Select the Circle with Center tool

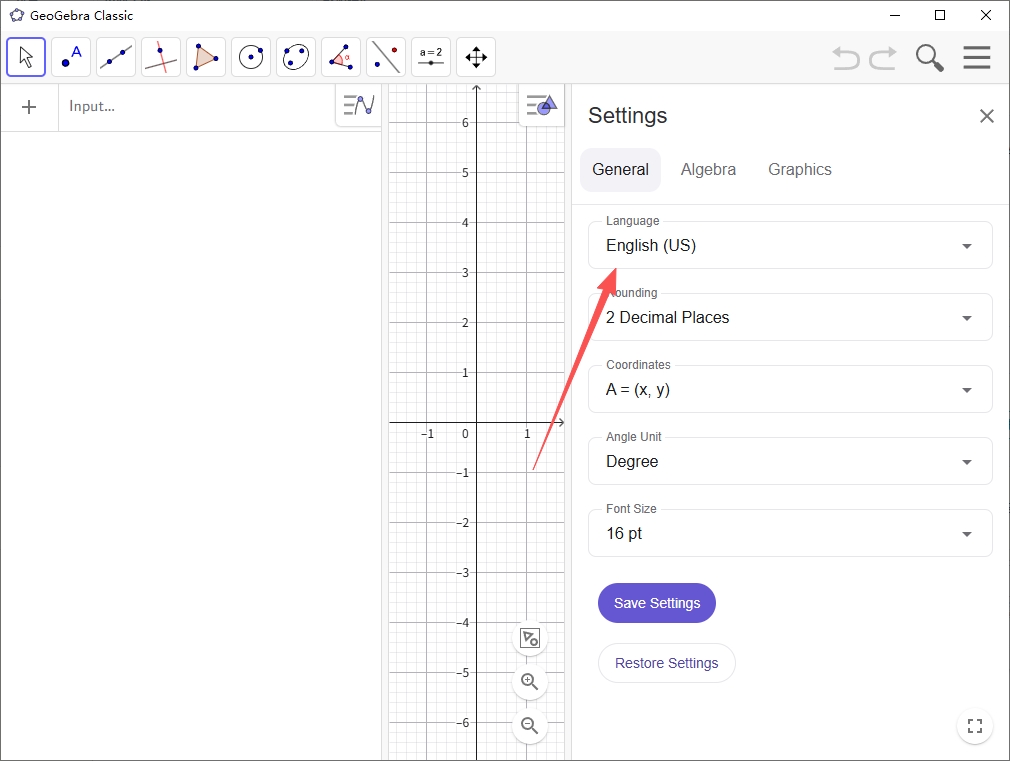251,57
